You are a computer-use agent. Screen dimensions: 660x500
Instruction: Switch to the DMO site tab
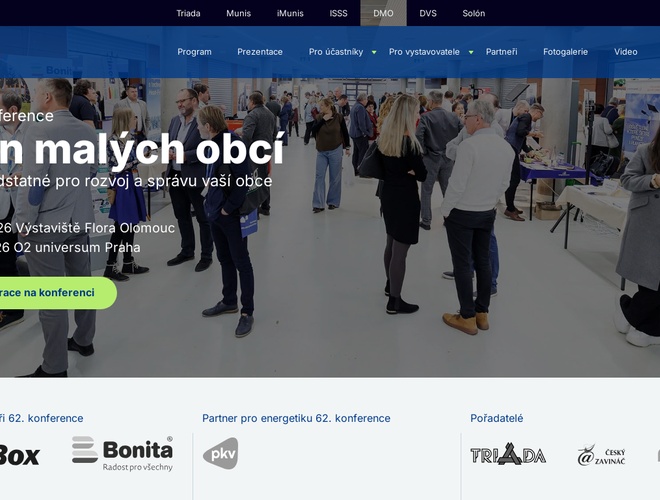pyautogui.click(x=383, y=13)
